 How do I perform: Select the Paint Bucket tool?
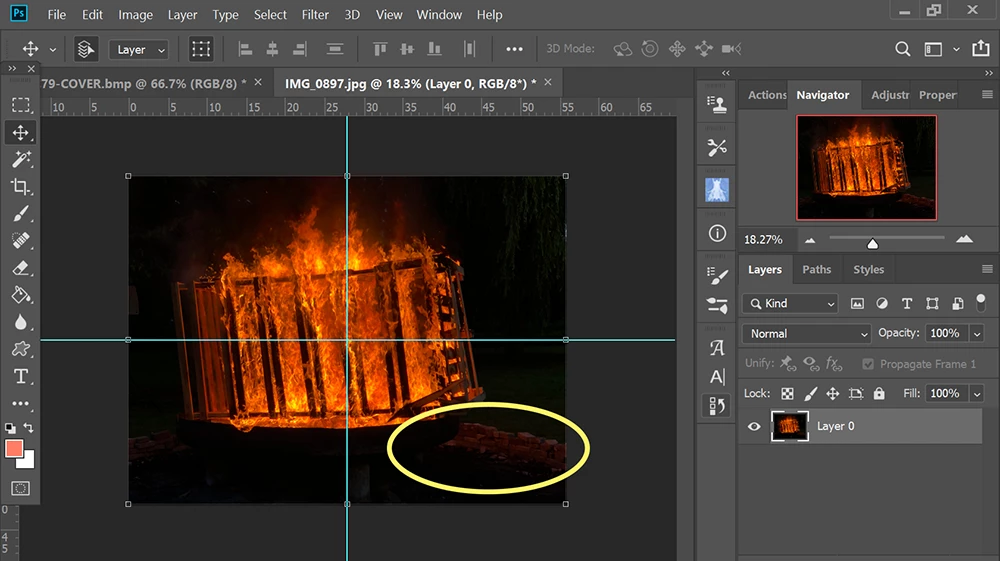[20, 295]
